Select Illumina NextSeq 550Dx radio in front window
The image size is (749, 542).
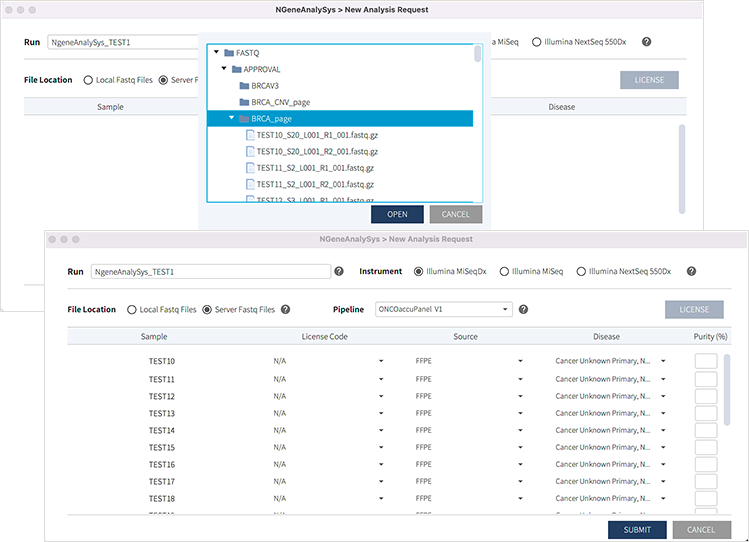(x=581, y=271)
